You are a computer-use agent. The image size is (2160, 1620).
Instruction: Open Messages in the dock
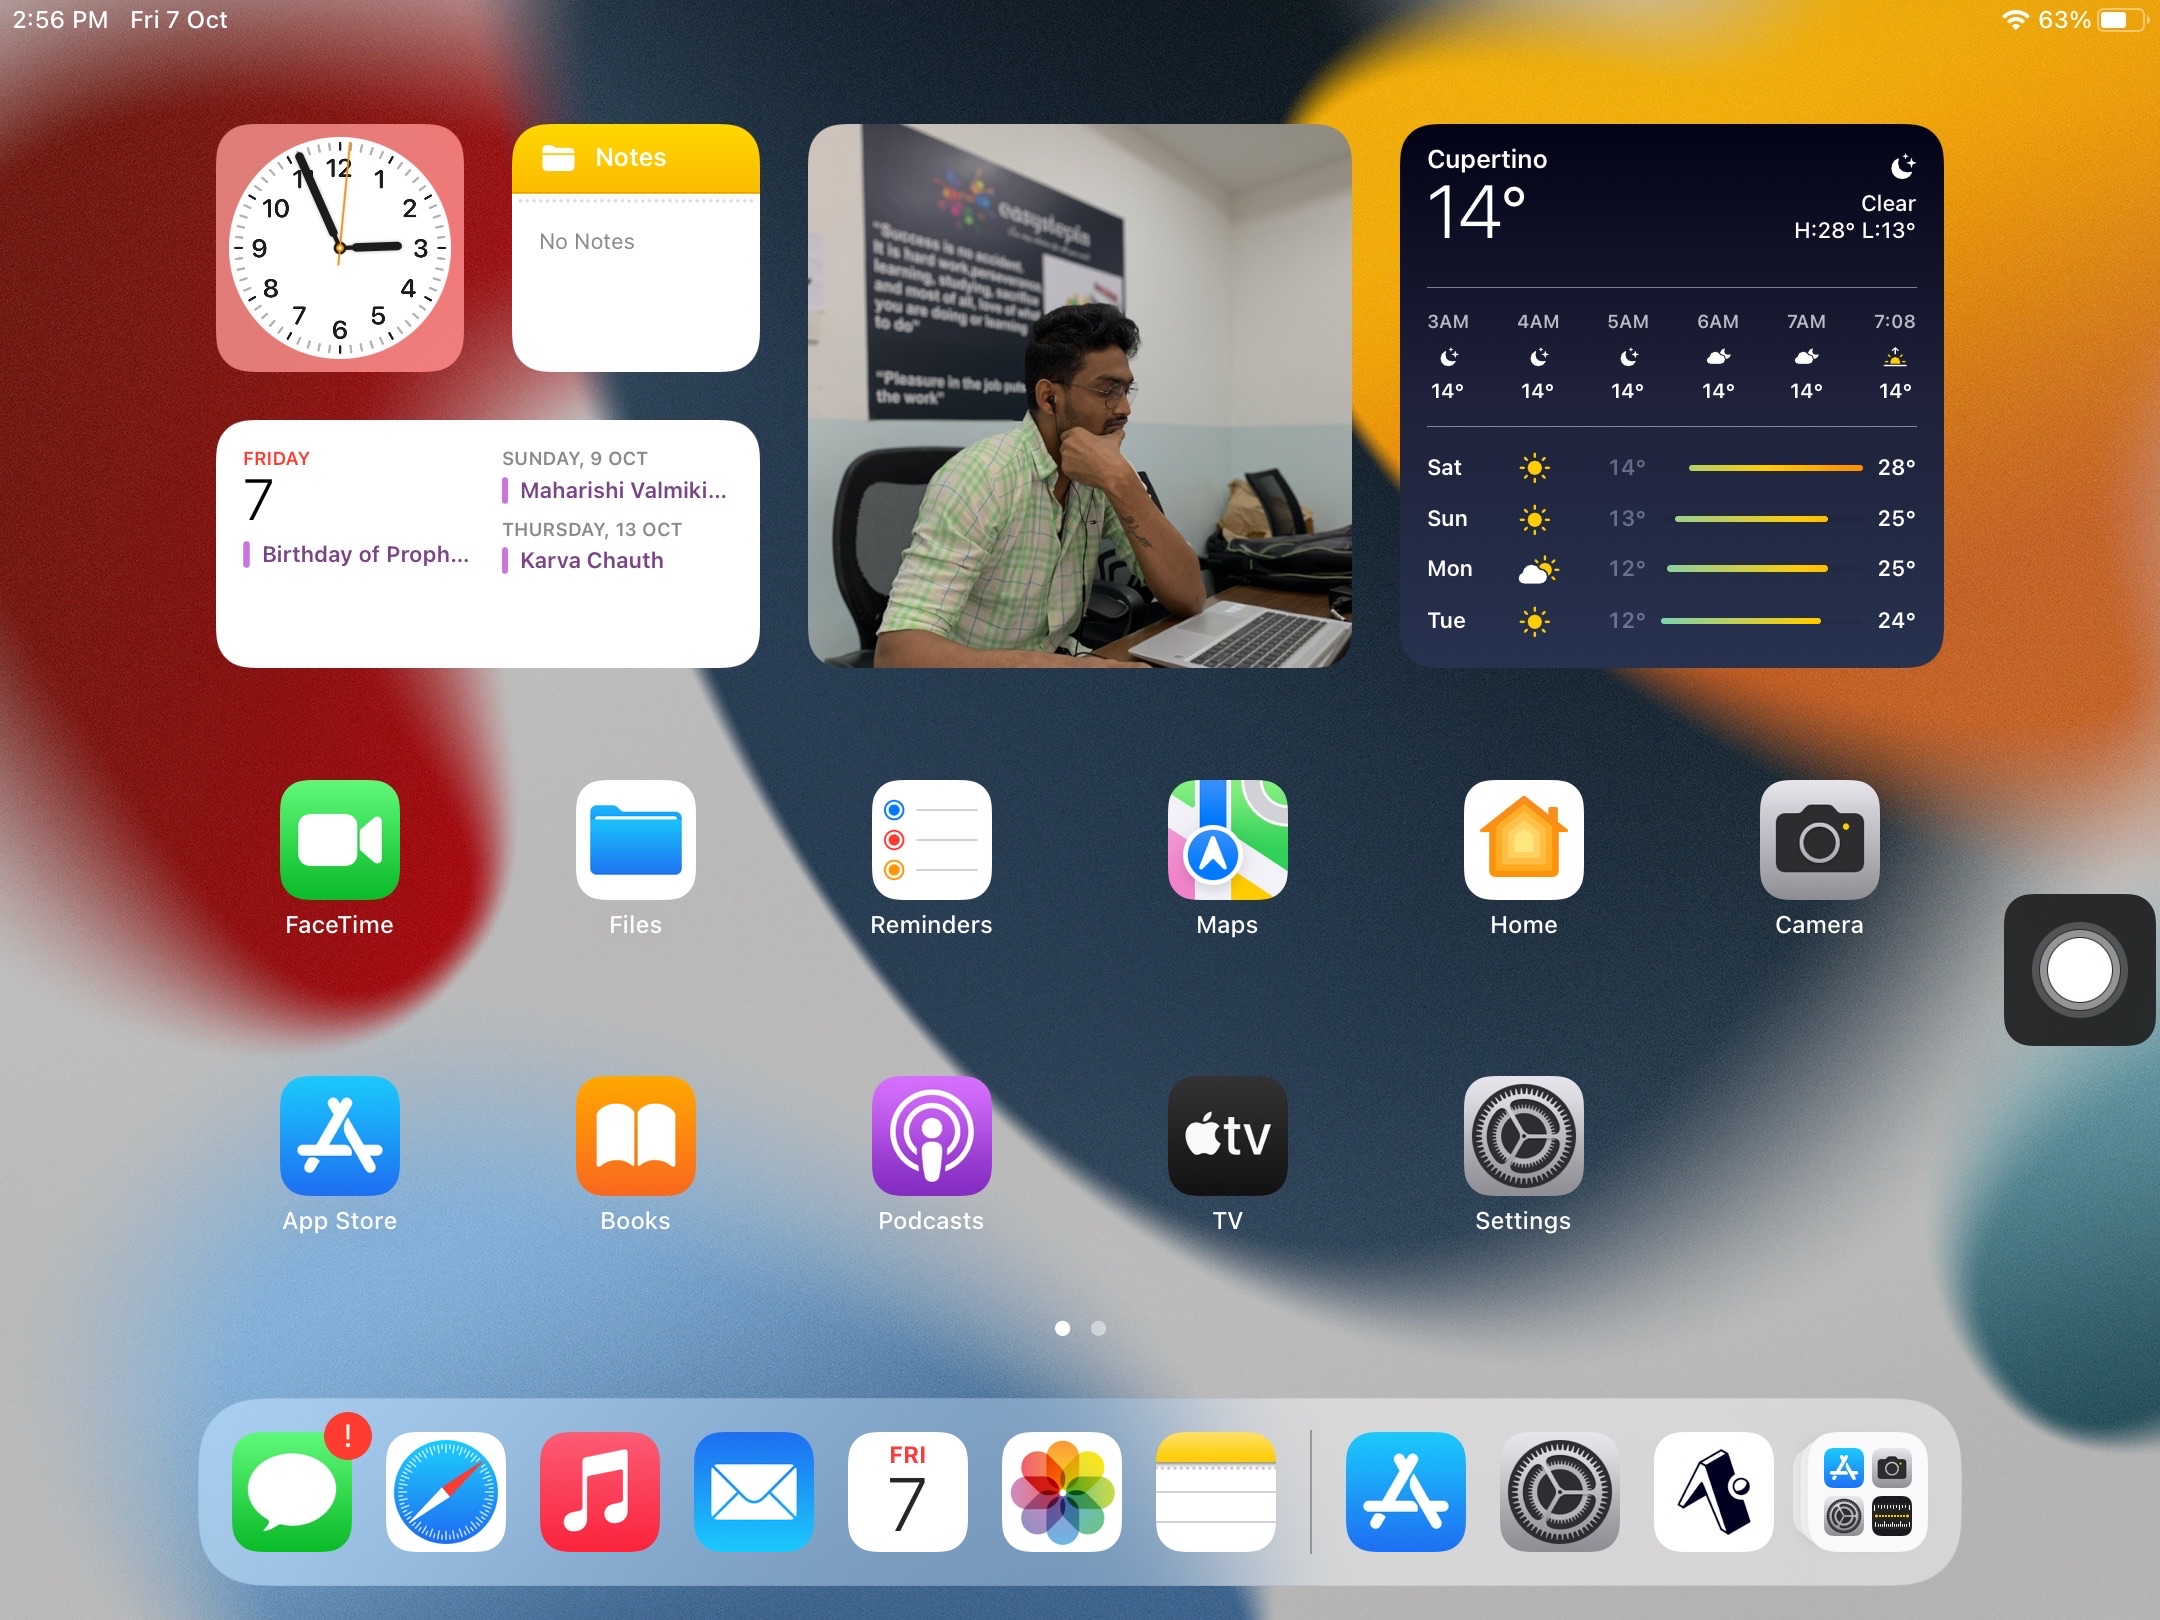292,1492
